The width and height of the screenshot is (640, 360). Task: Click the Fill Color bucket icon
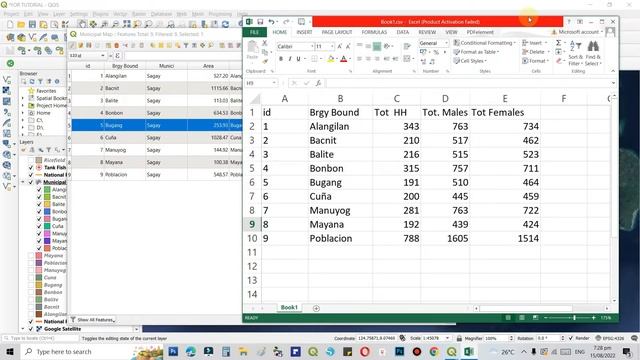click(331, 59)
